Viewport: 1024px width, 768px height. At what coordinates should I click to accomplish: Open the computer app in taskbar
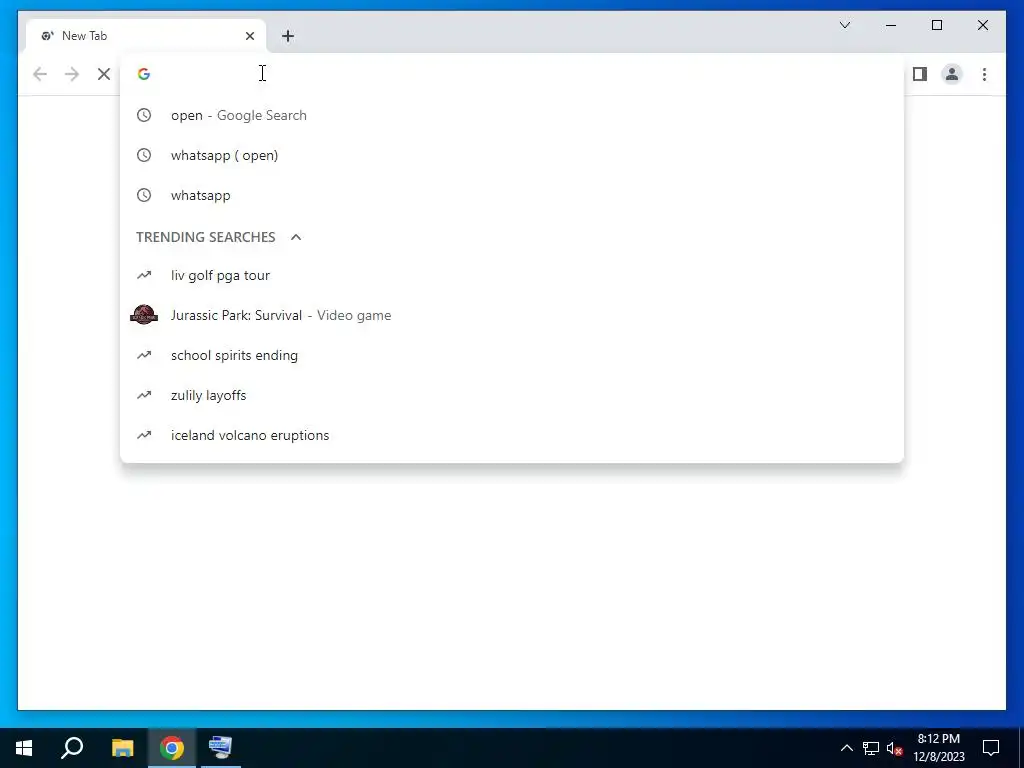(x=221, y=748)
